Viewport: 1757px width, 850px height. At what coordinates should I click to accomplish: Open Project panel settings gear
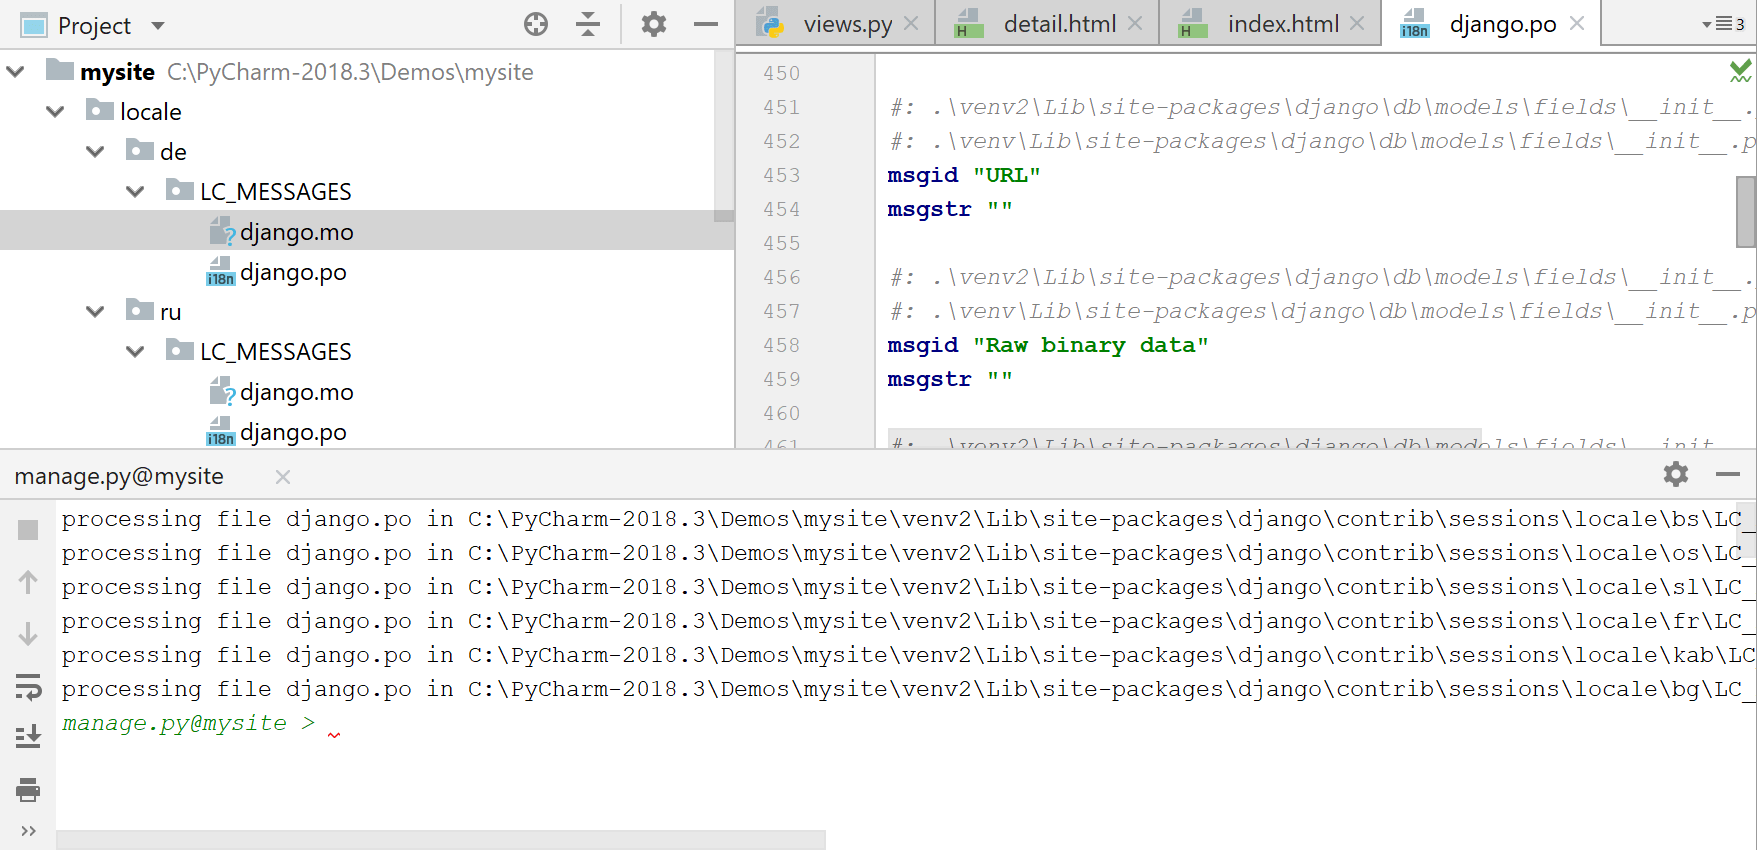(653, 25)
